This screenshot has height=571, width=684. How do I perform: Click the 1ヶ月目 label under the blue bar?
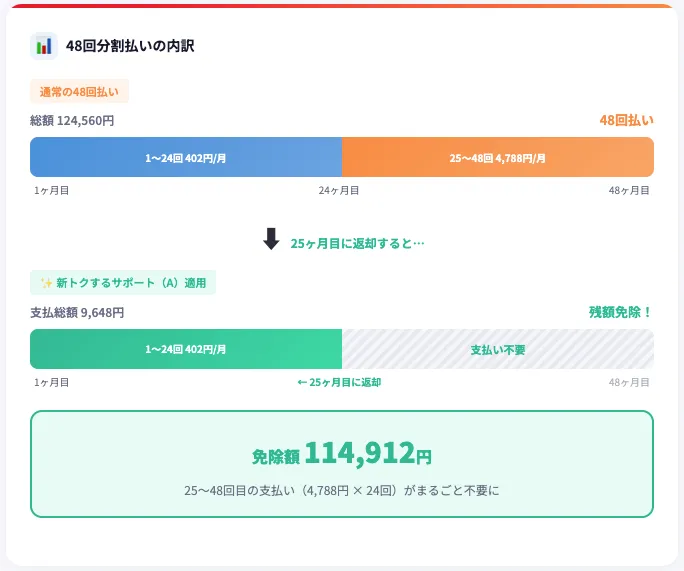click(x=51, y=190)
